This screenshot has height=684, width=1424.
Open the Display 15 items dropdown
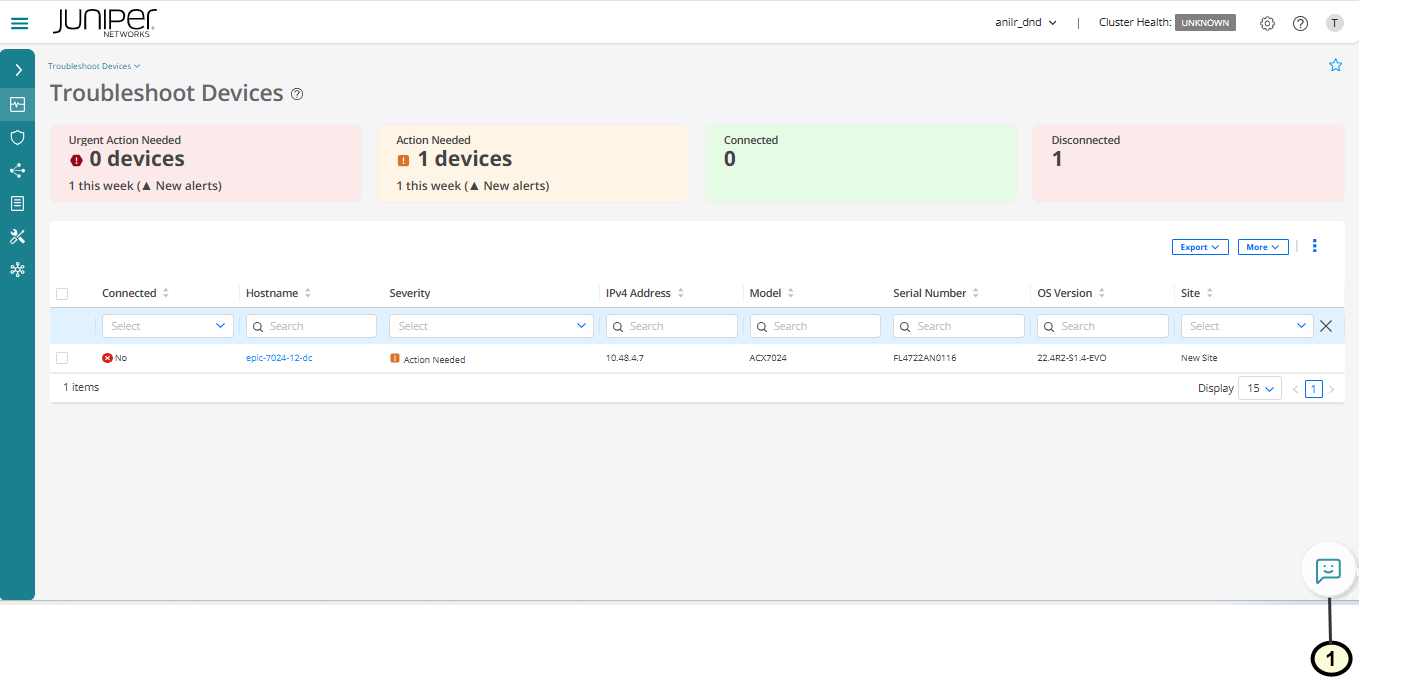tap(1260, 388)
